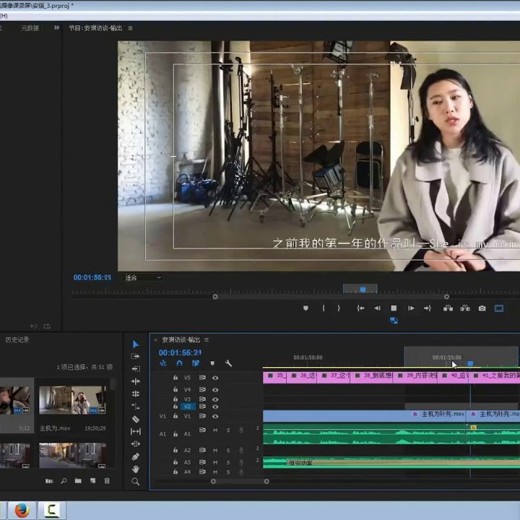Mark In point in Program Monitor
Image resolution: width=520 pixels, height=520 pixels.
point(323,308)
